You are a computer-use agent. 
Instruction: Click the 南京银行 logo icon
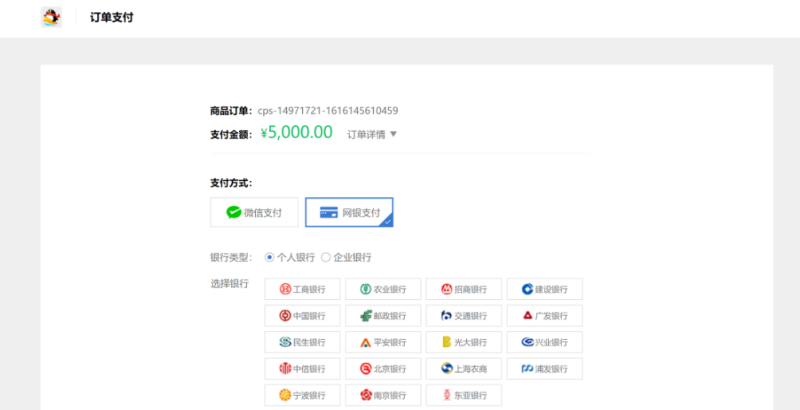(x=366, y=395)
